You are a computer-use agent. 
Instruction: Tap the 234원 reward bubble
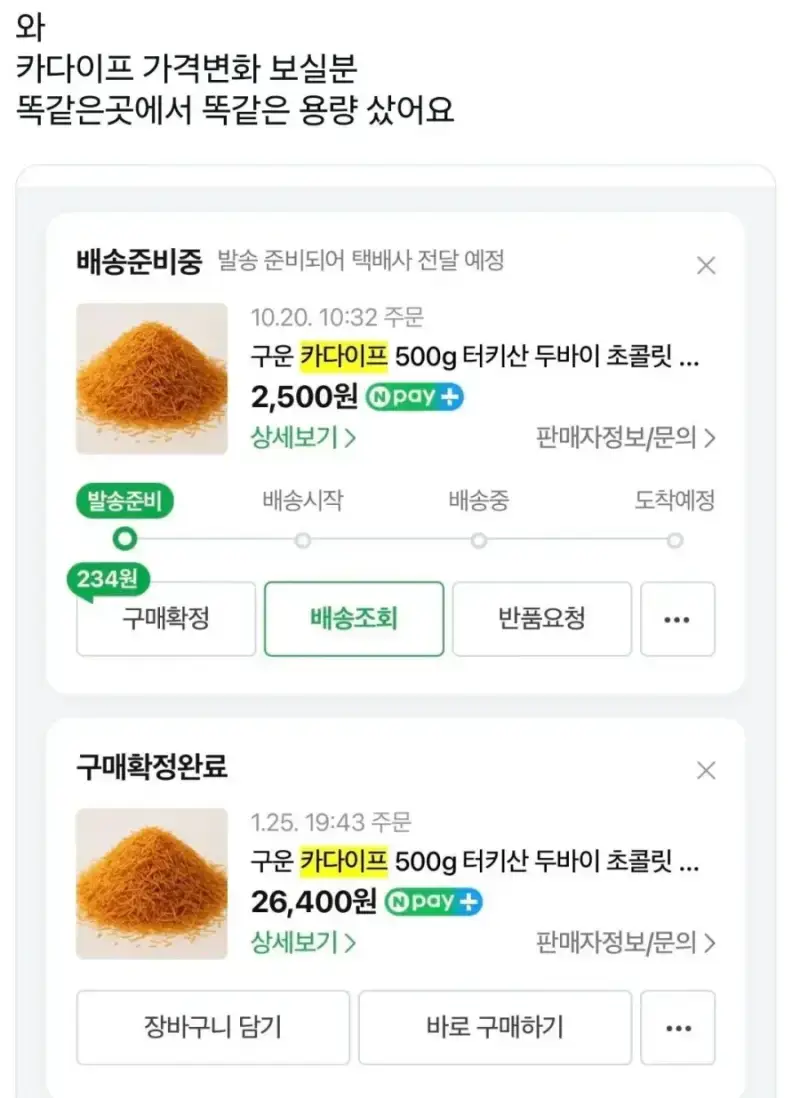(x=108, y=580)
